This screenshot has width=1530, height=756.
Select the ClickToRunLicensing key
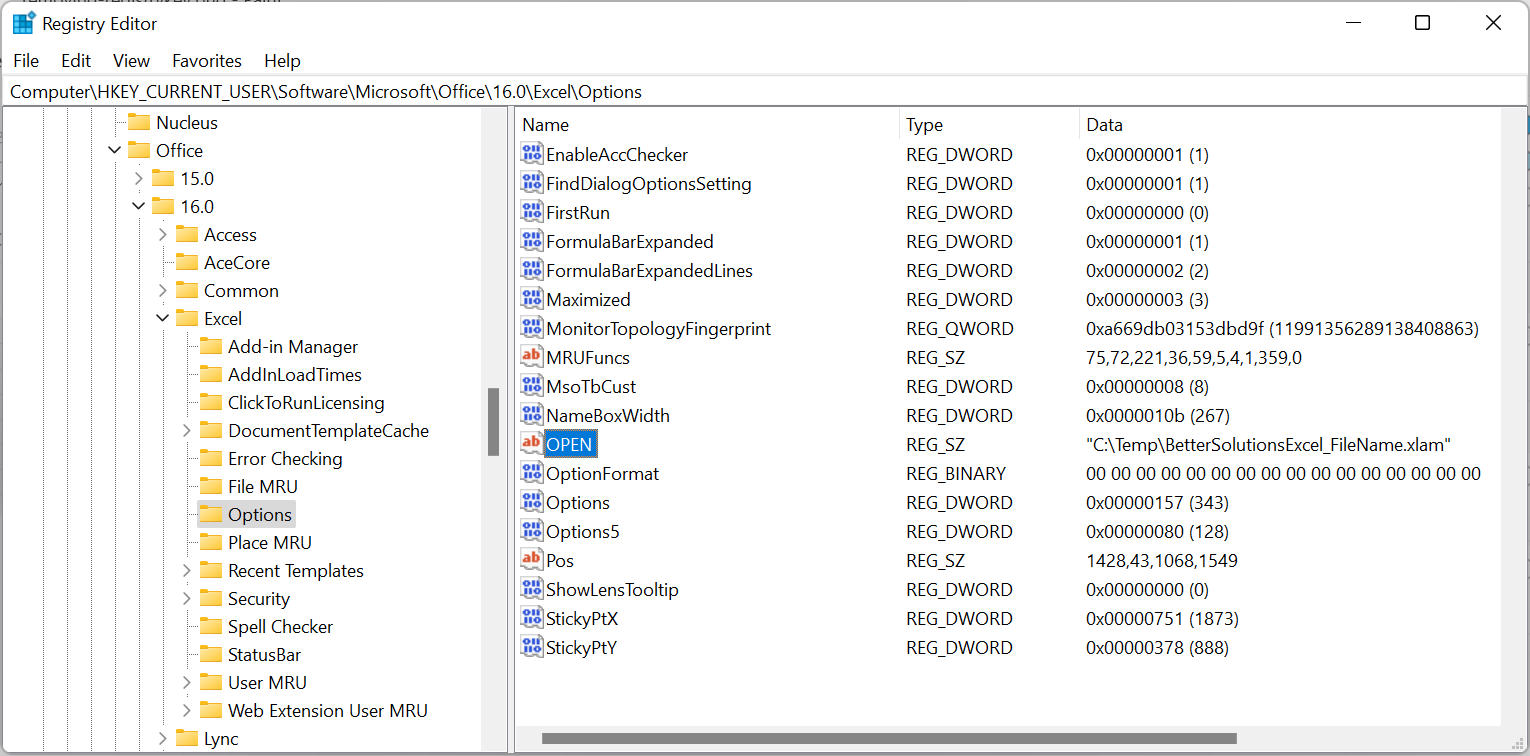pyautogui.click(x=306, y=403)
